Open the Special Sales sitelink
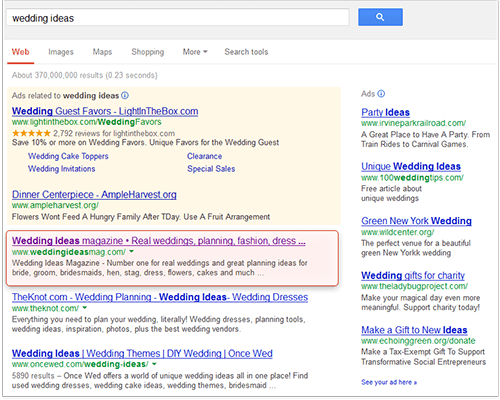The image size is (500, 400). [x=211, y=169]
